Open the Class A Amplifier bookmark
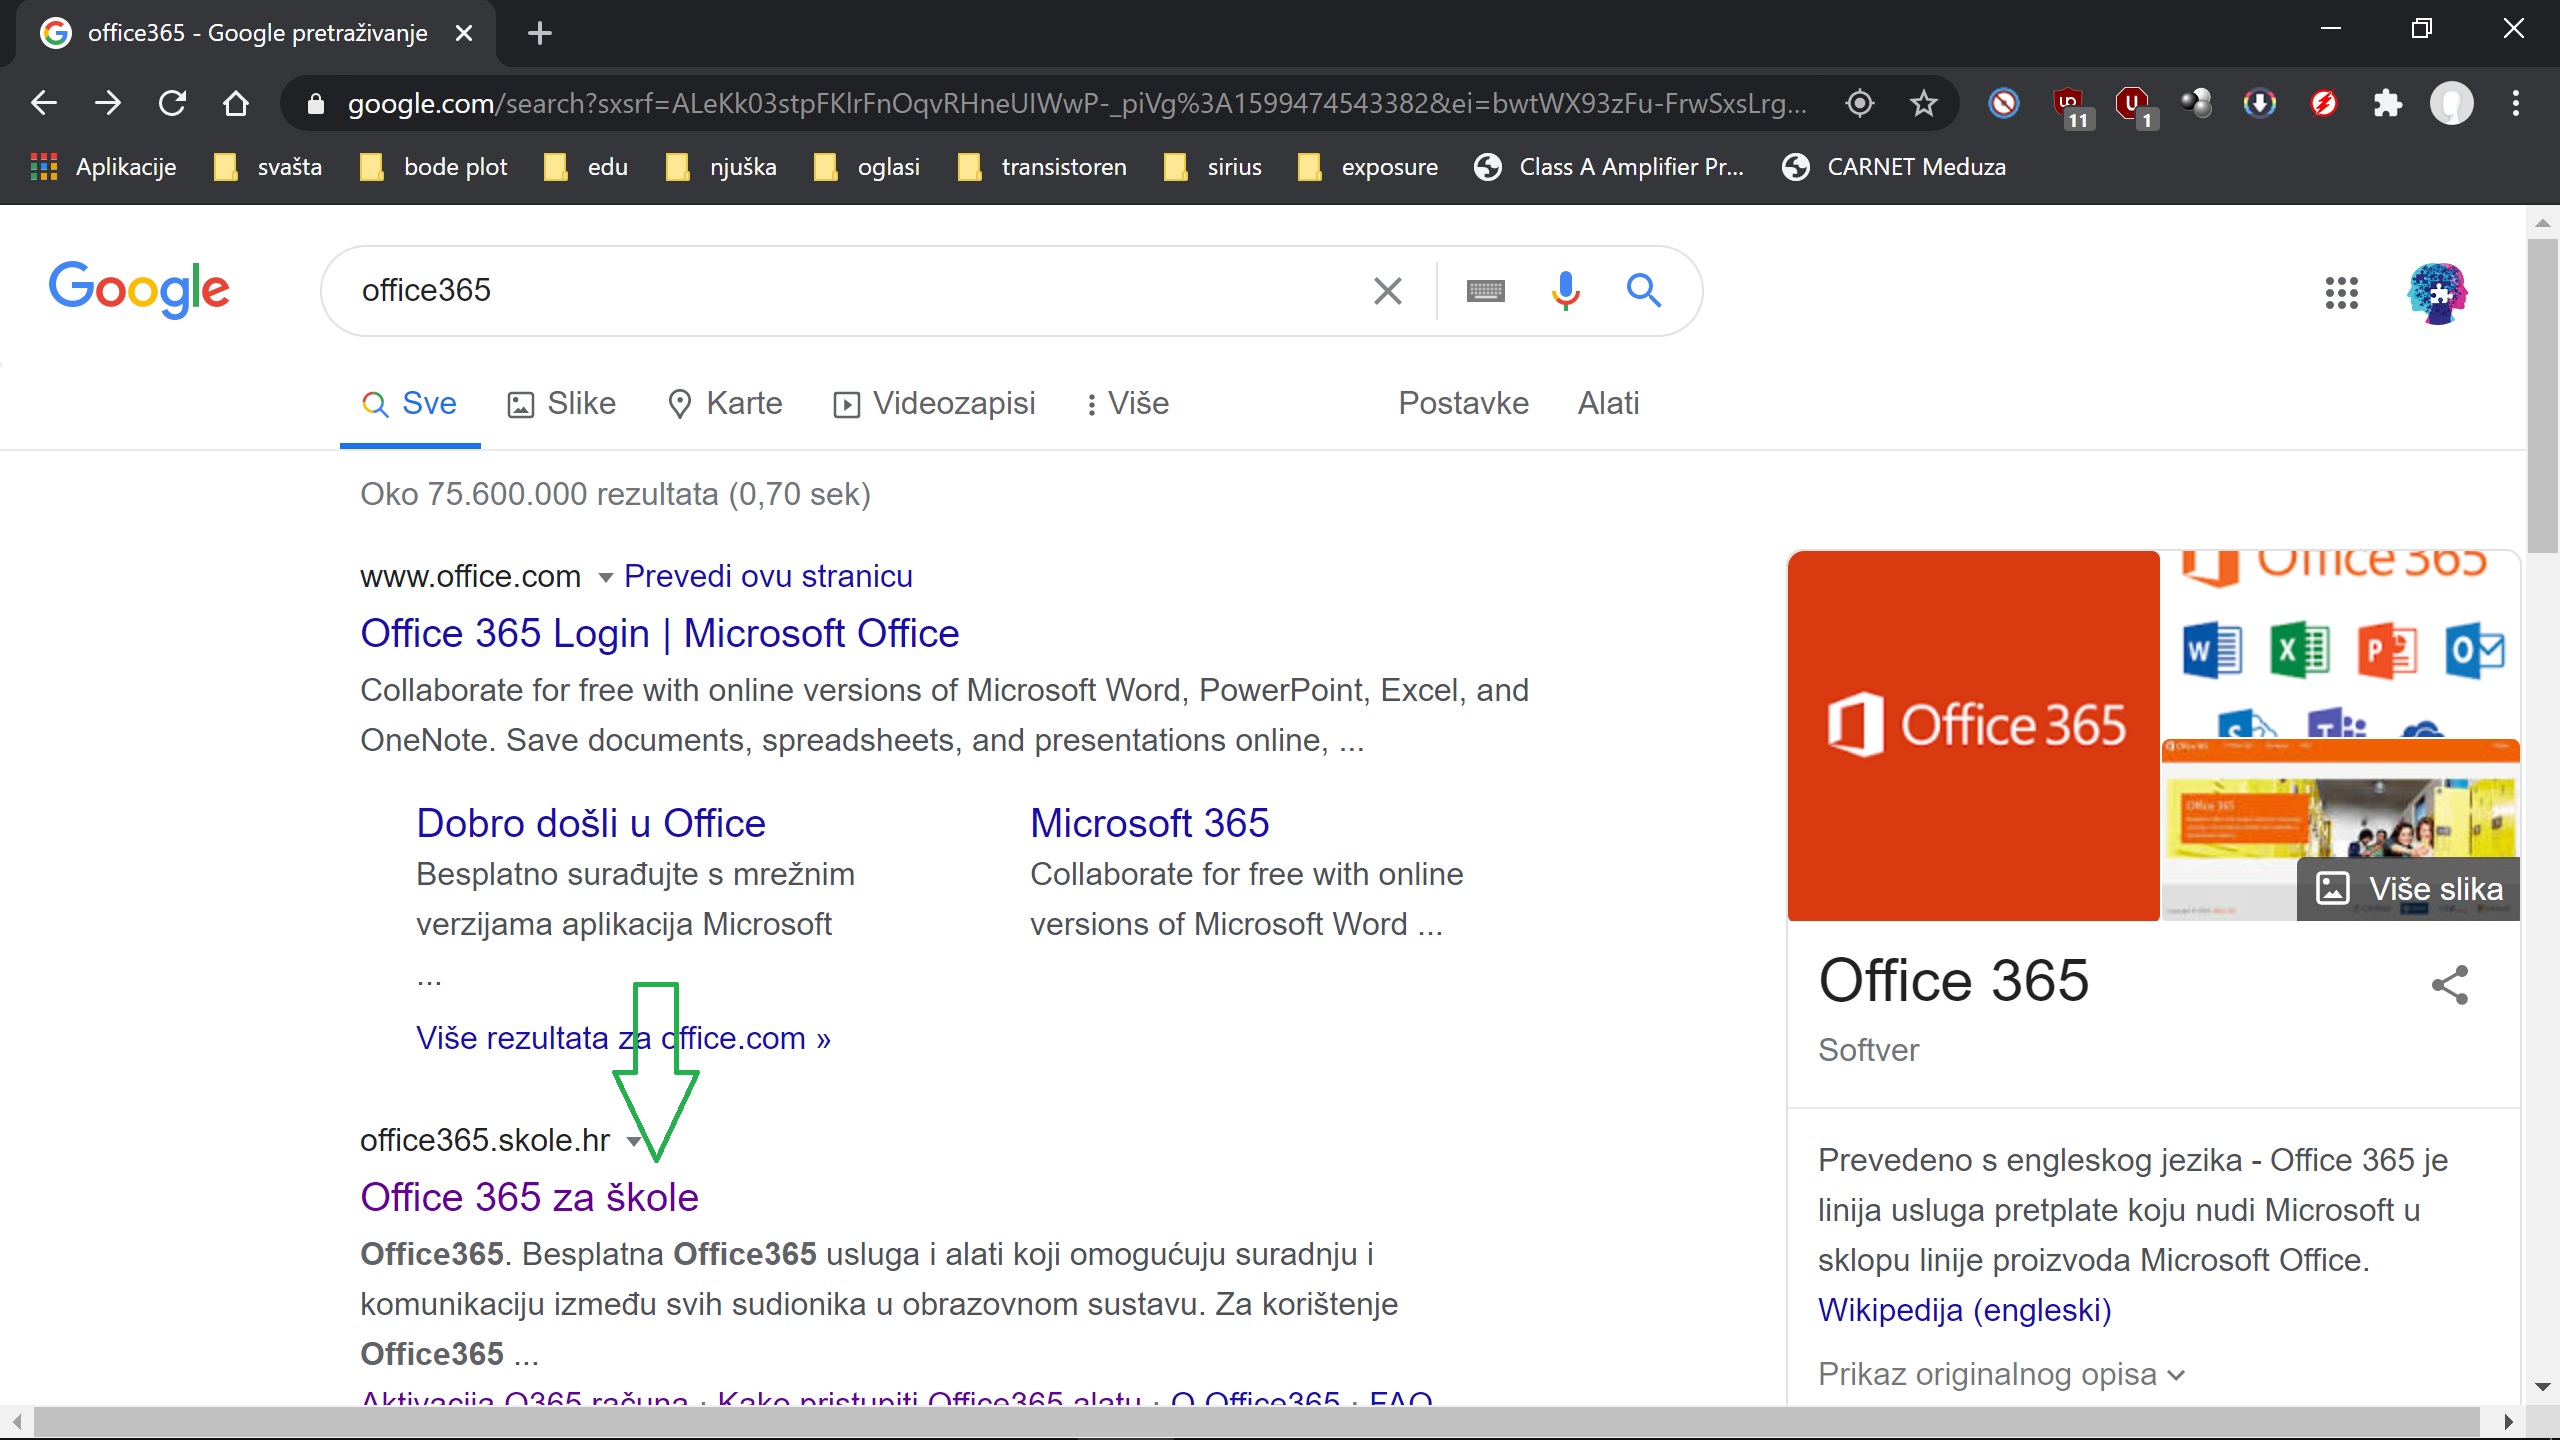 tap(1610, 167)
